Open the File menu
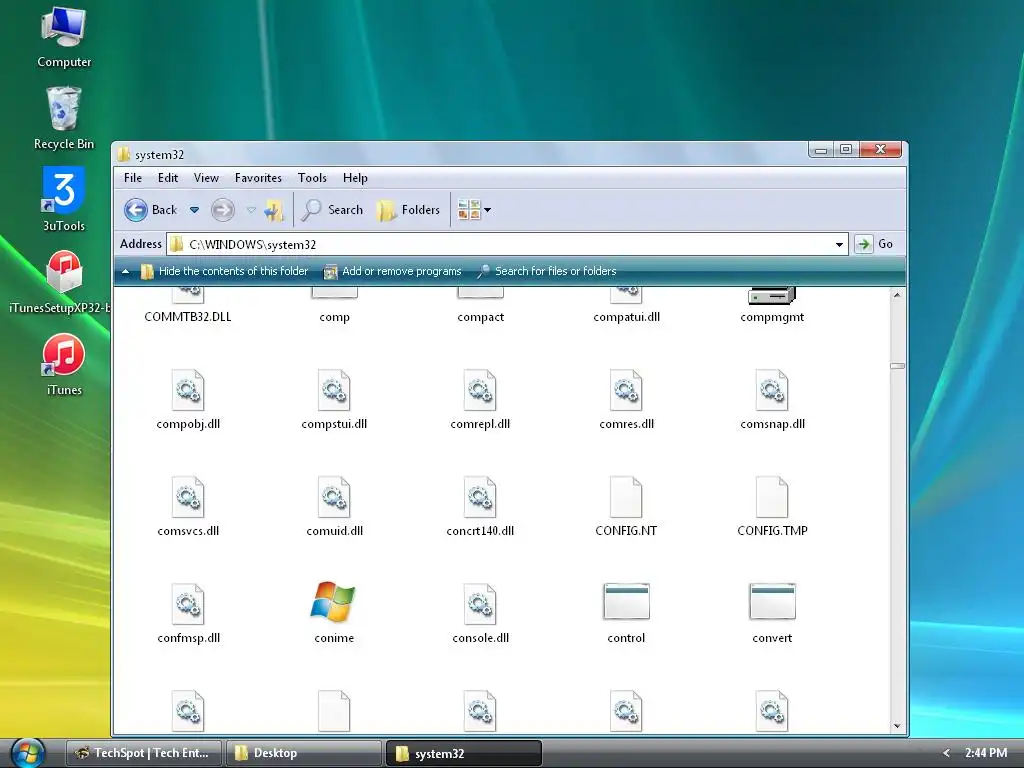This screenshot has height=768, width=1024. [133, 178]
